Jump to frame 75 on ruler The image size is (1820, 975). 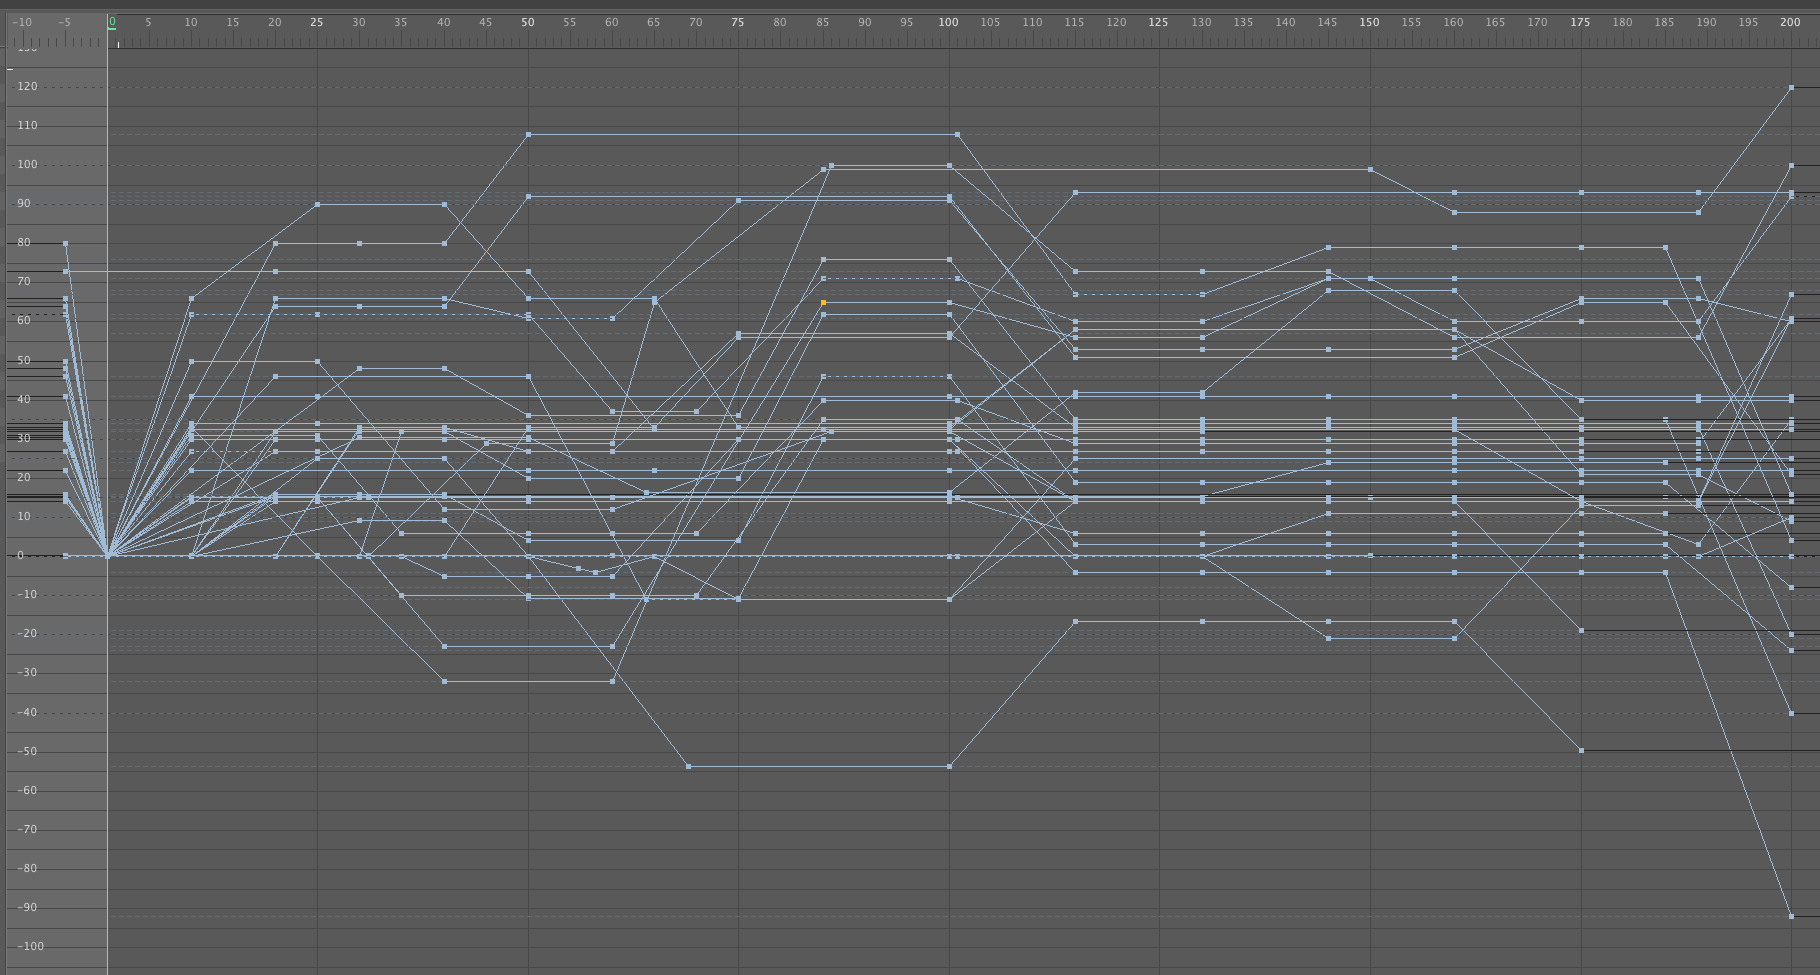pos(738,22)
